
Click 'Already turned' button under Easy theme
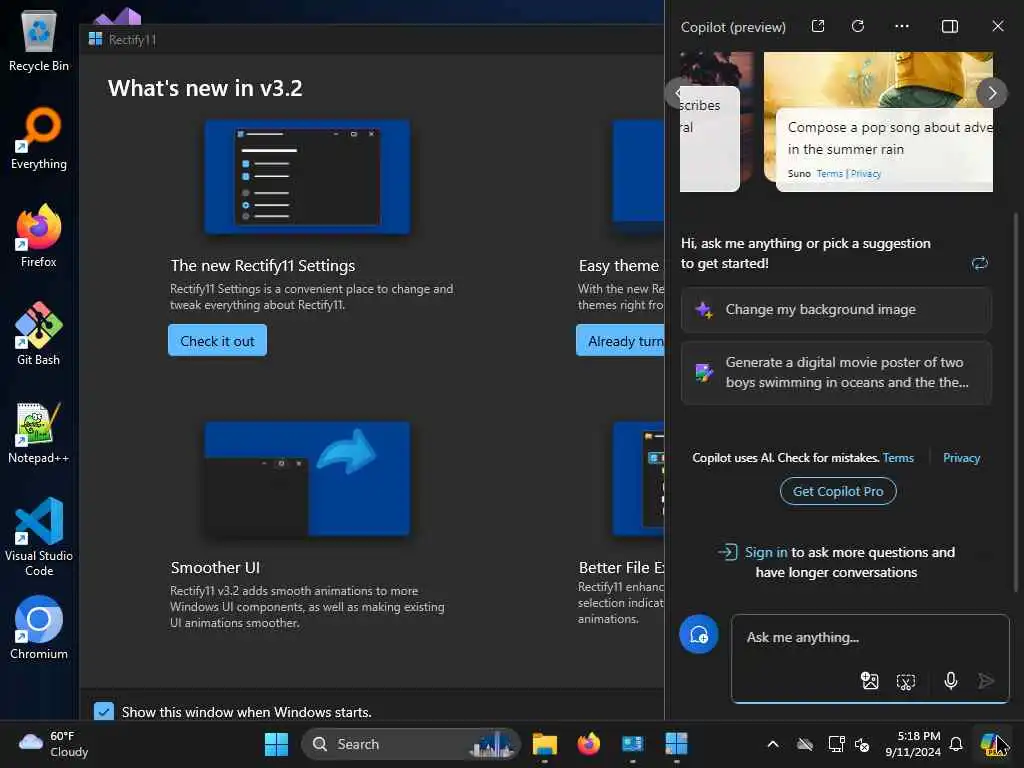(x=620, y=341)
